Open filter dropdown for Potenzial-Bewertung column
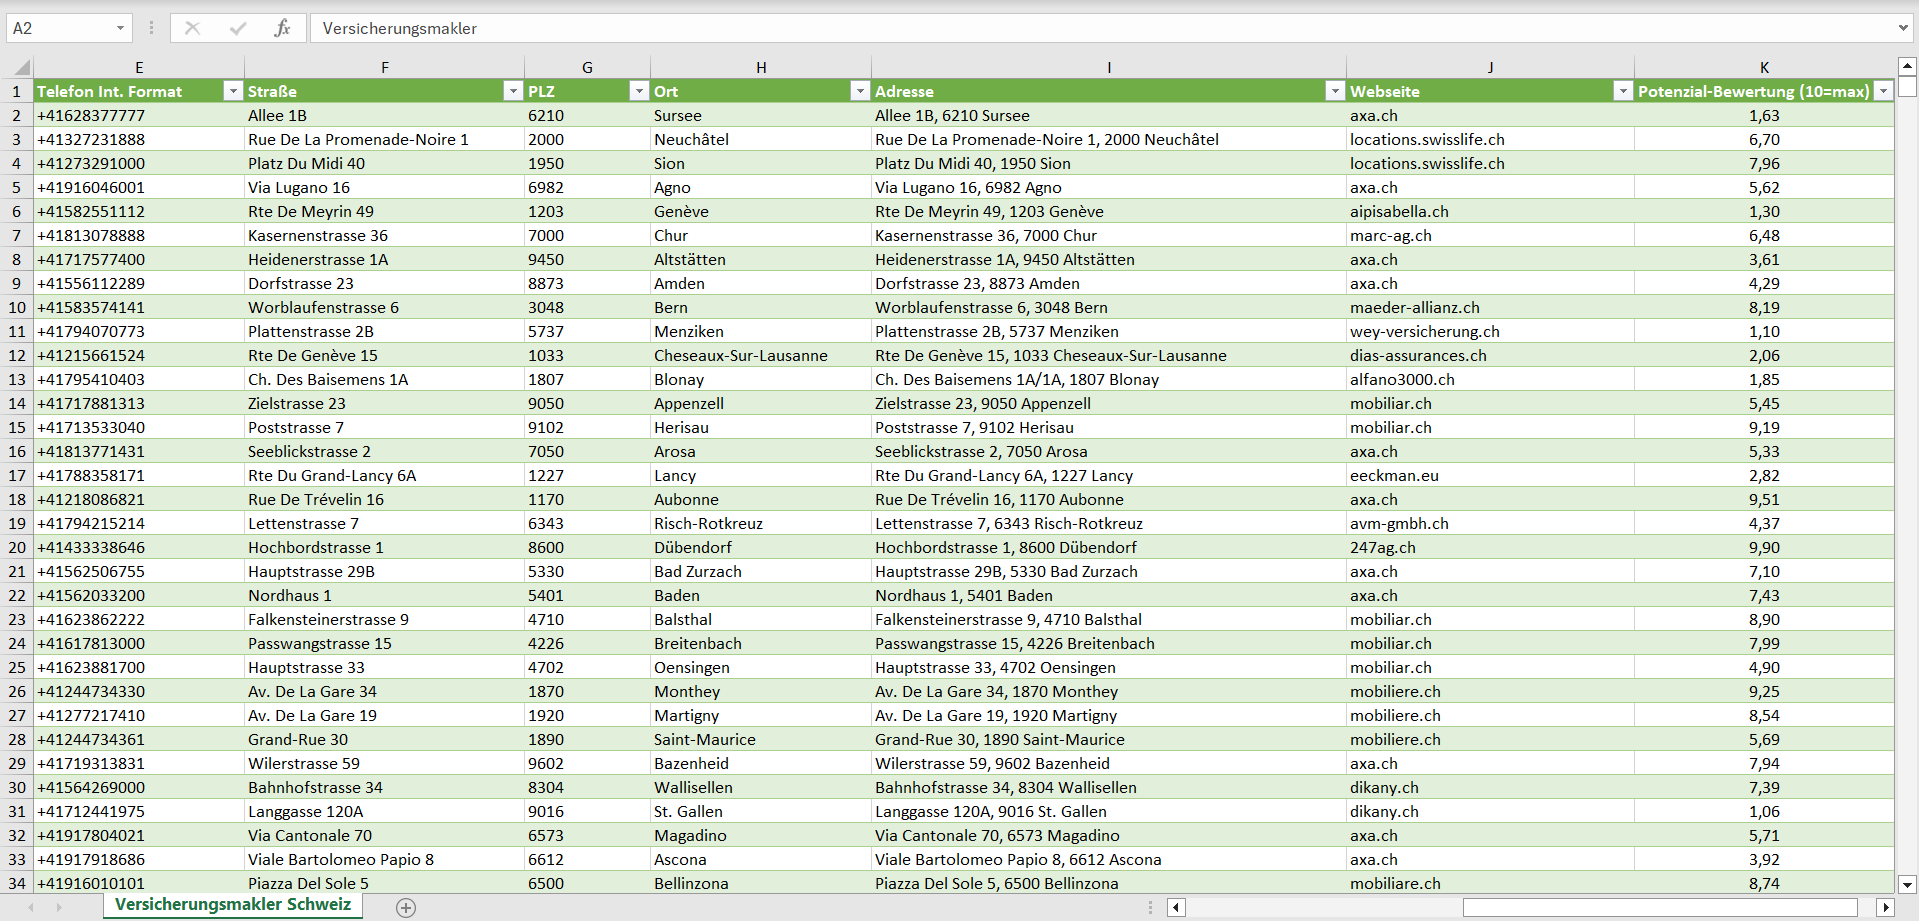The width and height of the screenshot is (1919, 921). [1883, 91]
